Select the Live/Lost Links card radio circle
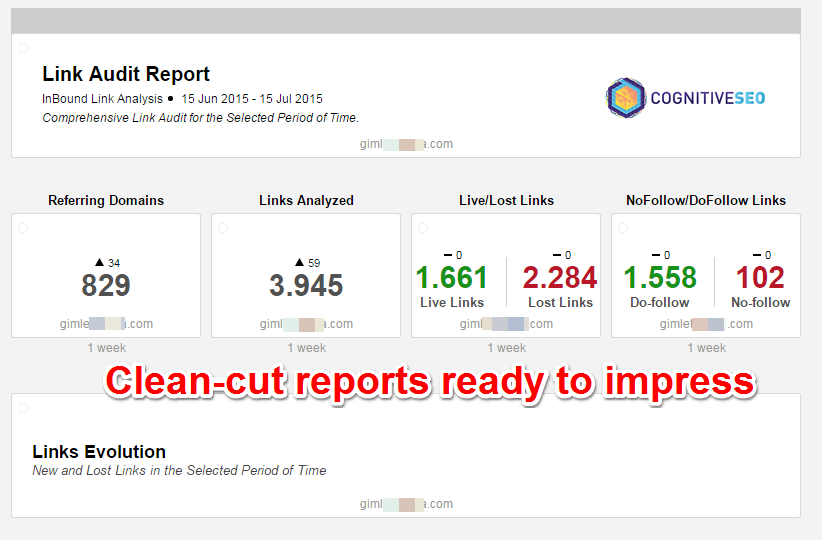Viewport: 822px width, 540px height. point(423,228)
